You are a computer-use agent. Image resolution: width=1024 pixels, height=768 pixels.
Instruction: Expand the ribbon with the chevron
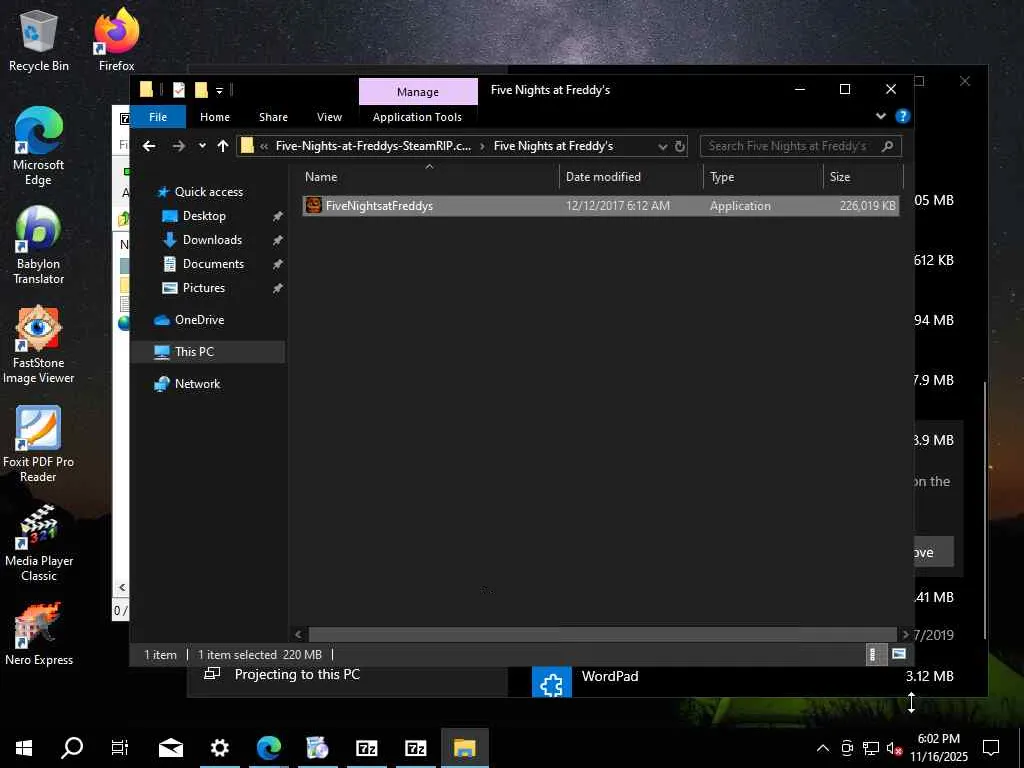881,116
